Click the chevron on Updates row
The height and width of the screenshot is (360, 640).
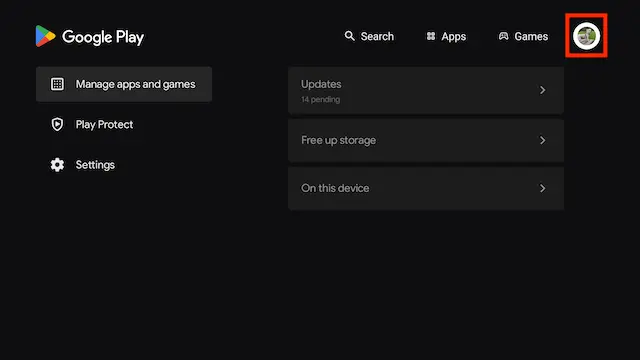click(542, 90)
